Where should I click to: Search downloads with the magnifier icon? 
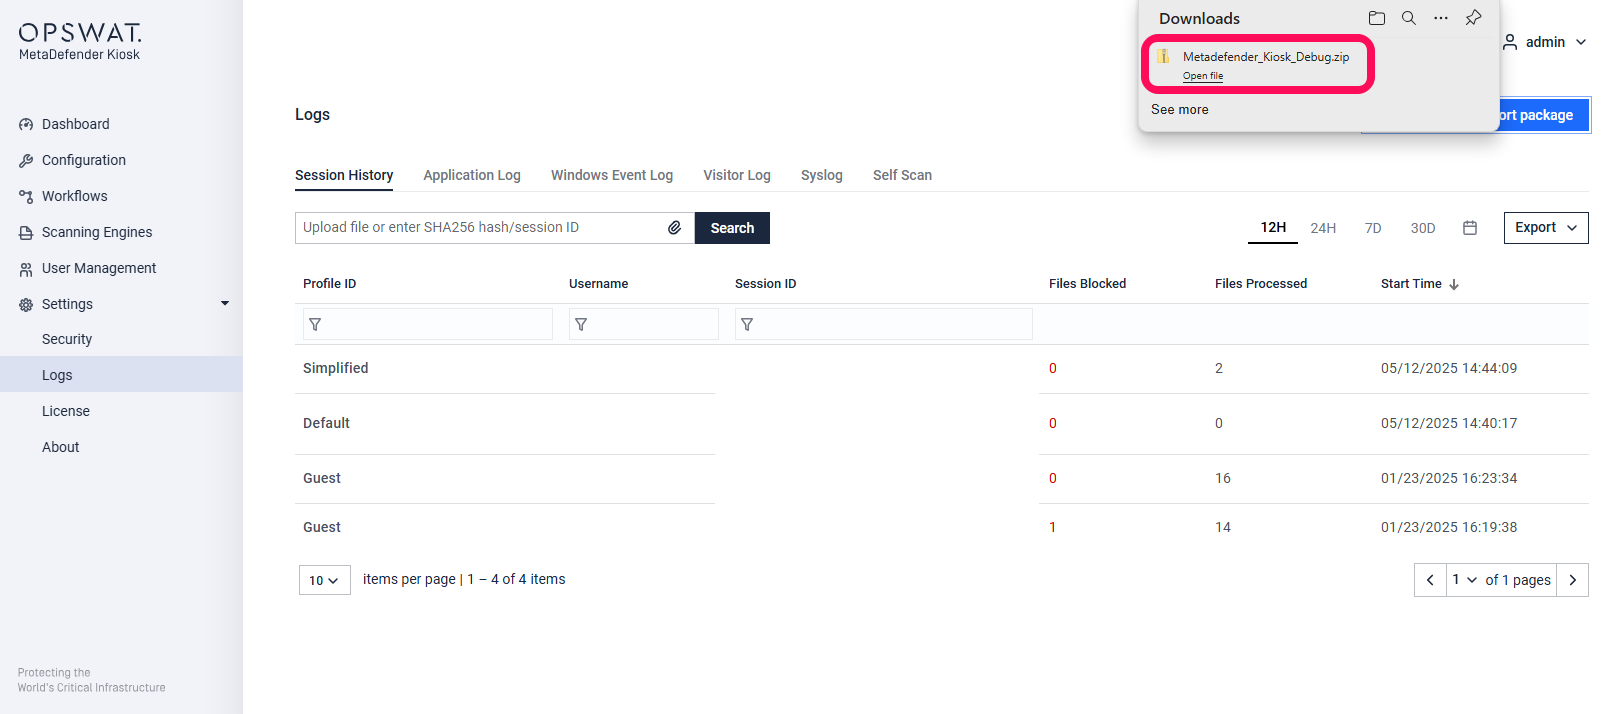pos(1409,18)
